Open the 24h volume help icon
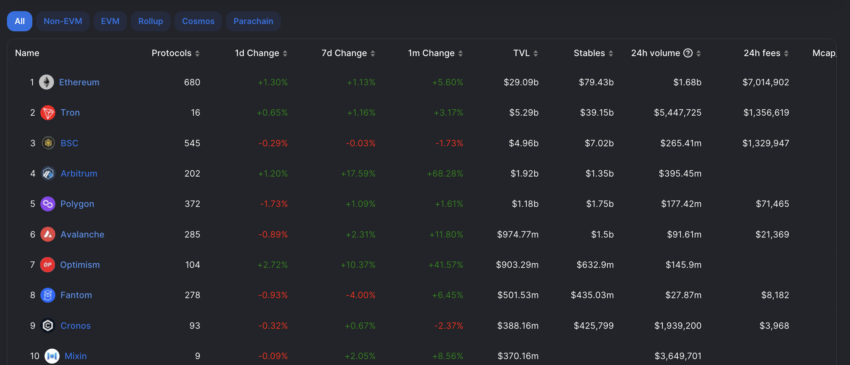Viewport: 850px width, 365px height. [688, 53]
